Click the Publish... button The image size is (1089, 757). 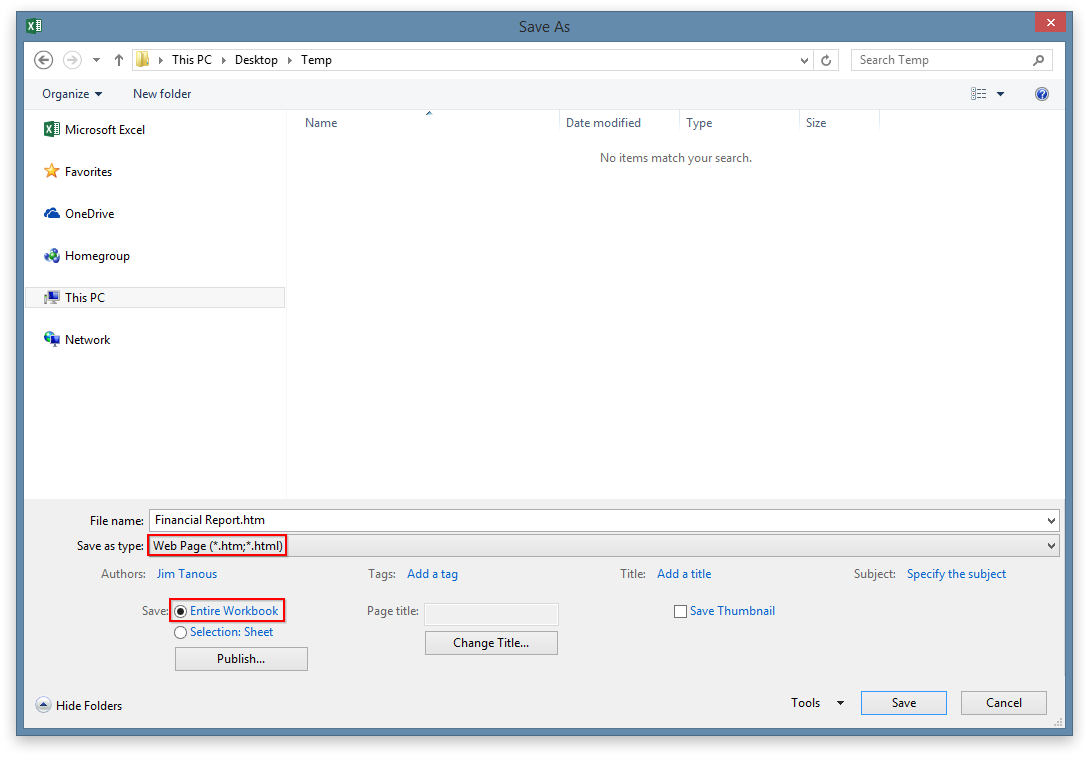[241, 659]
